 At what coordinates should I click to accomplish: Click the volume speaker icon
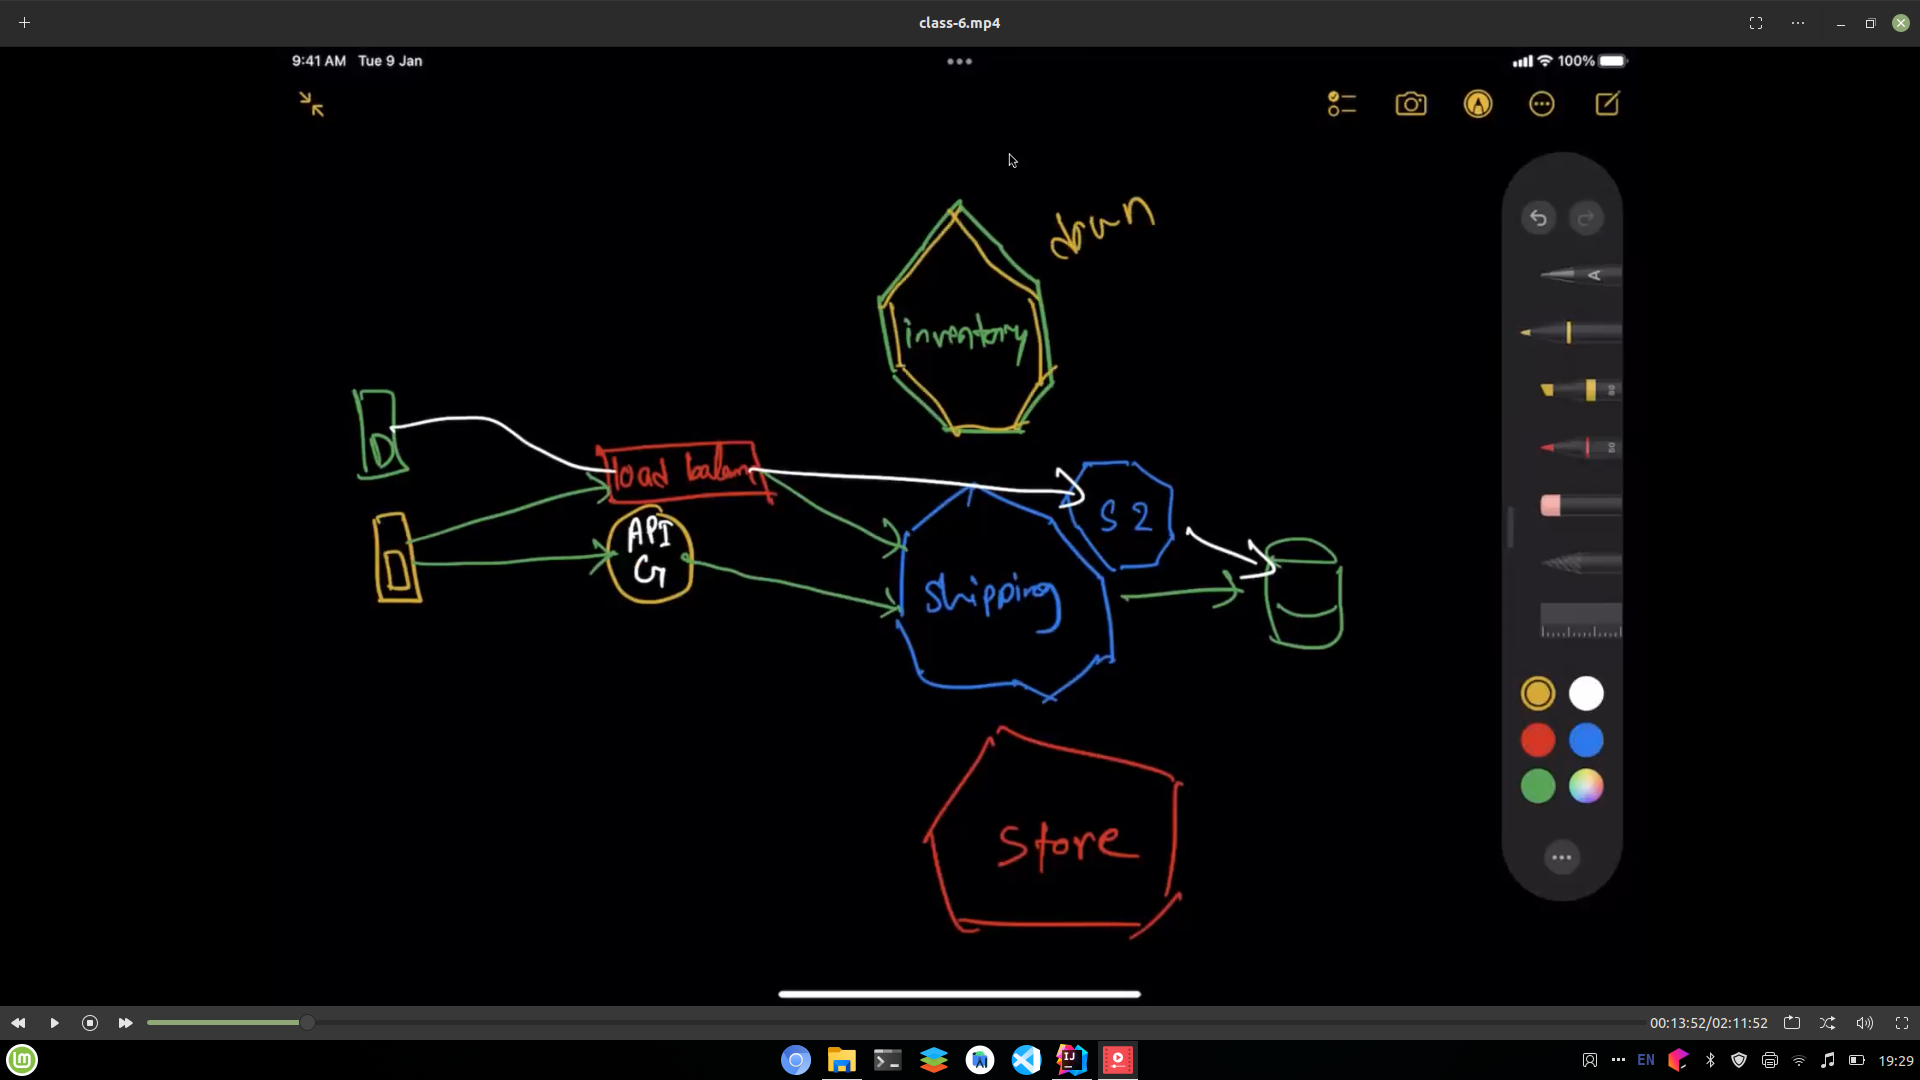click(1865, 1023)
